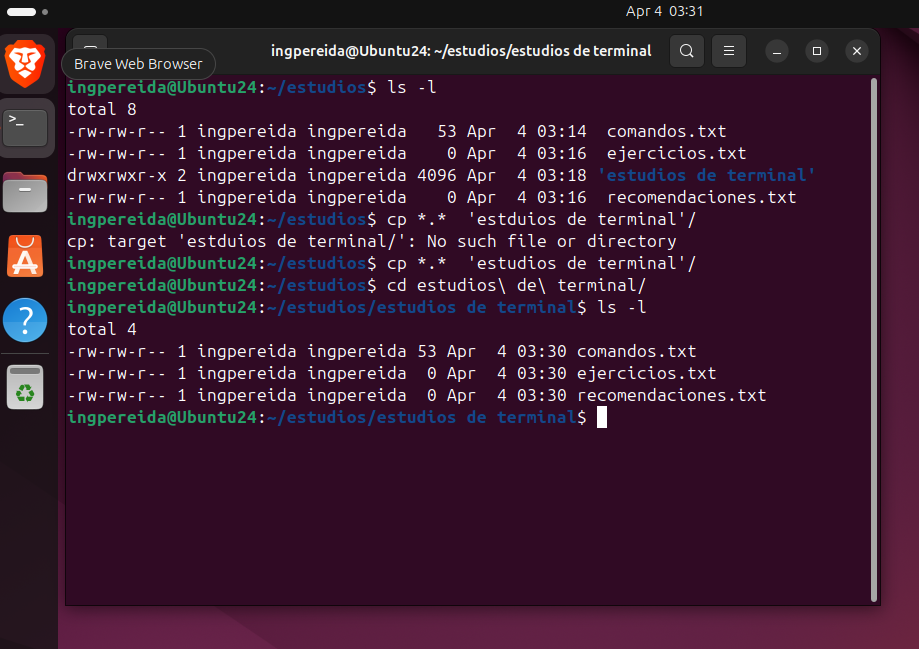919x649 pixels.
Task: Open Brave Web Browser from the dock
Action: click(25, 63)
